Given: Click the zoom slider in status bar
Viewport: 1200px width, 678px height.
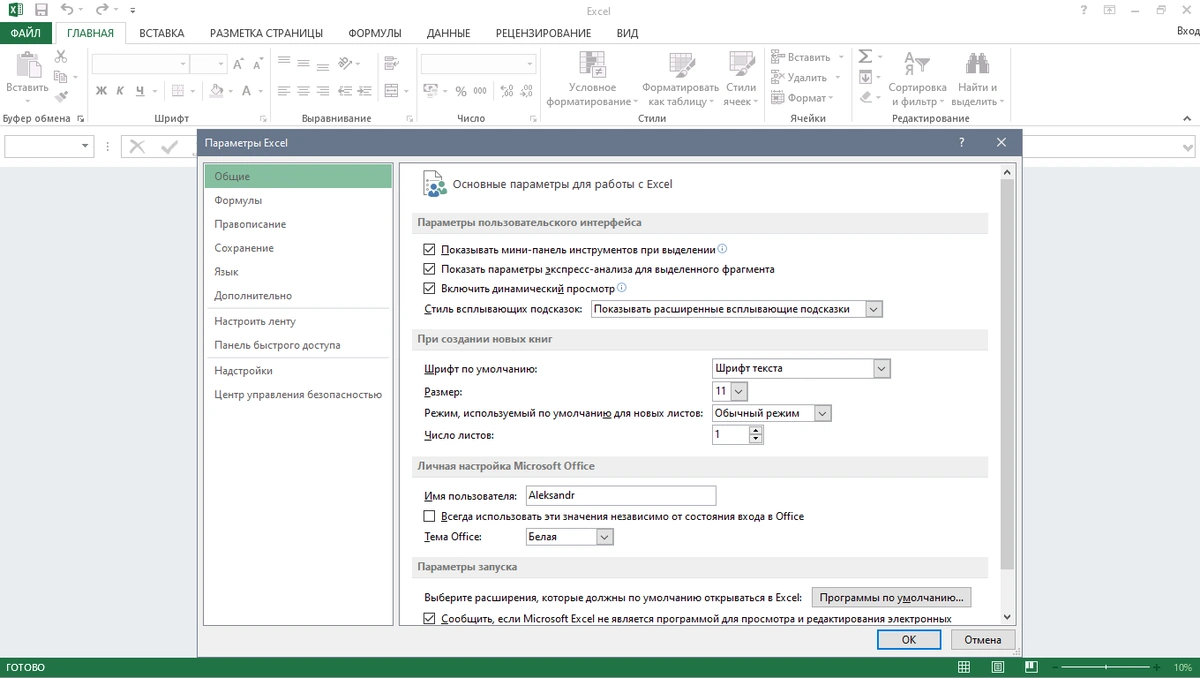Looking at the screenshot, I should coord(1107,667).
